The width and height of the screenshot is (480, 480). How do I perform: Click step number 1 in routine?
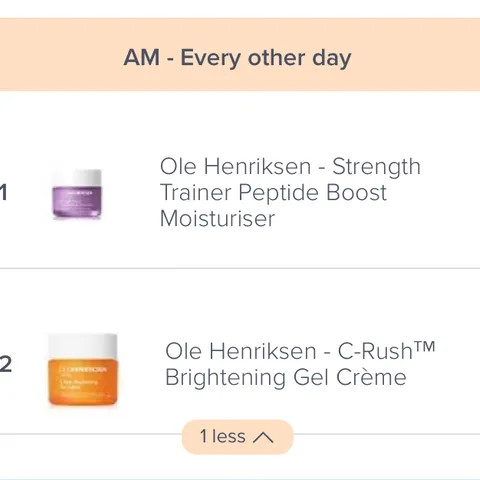tap(3, 193)
